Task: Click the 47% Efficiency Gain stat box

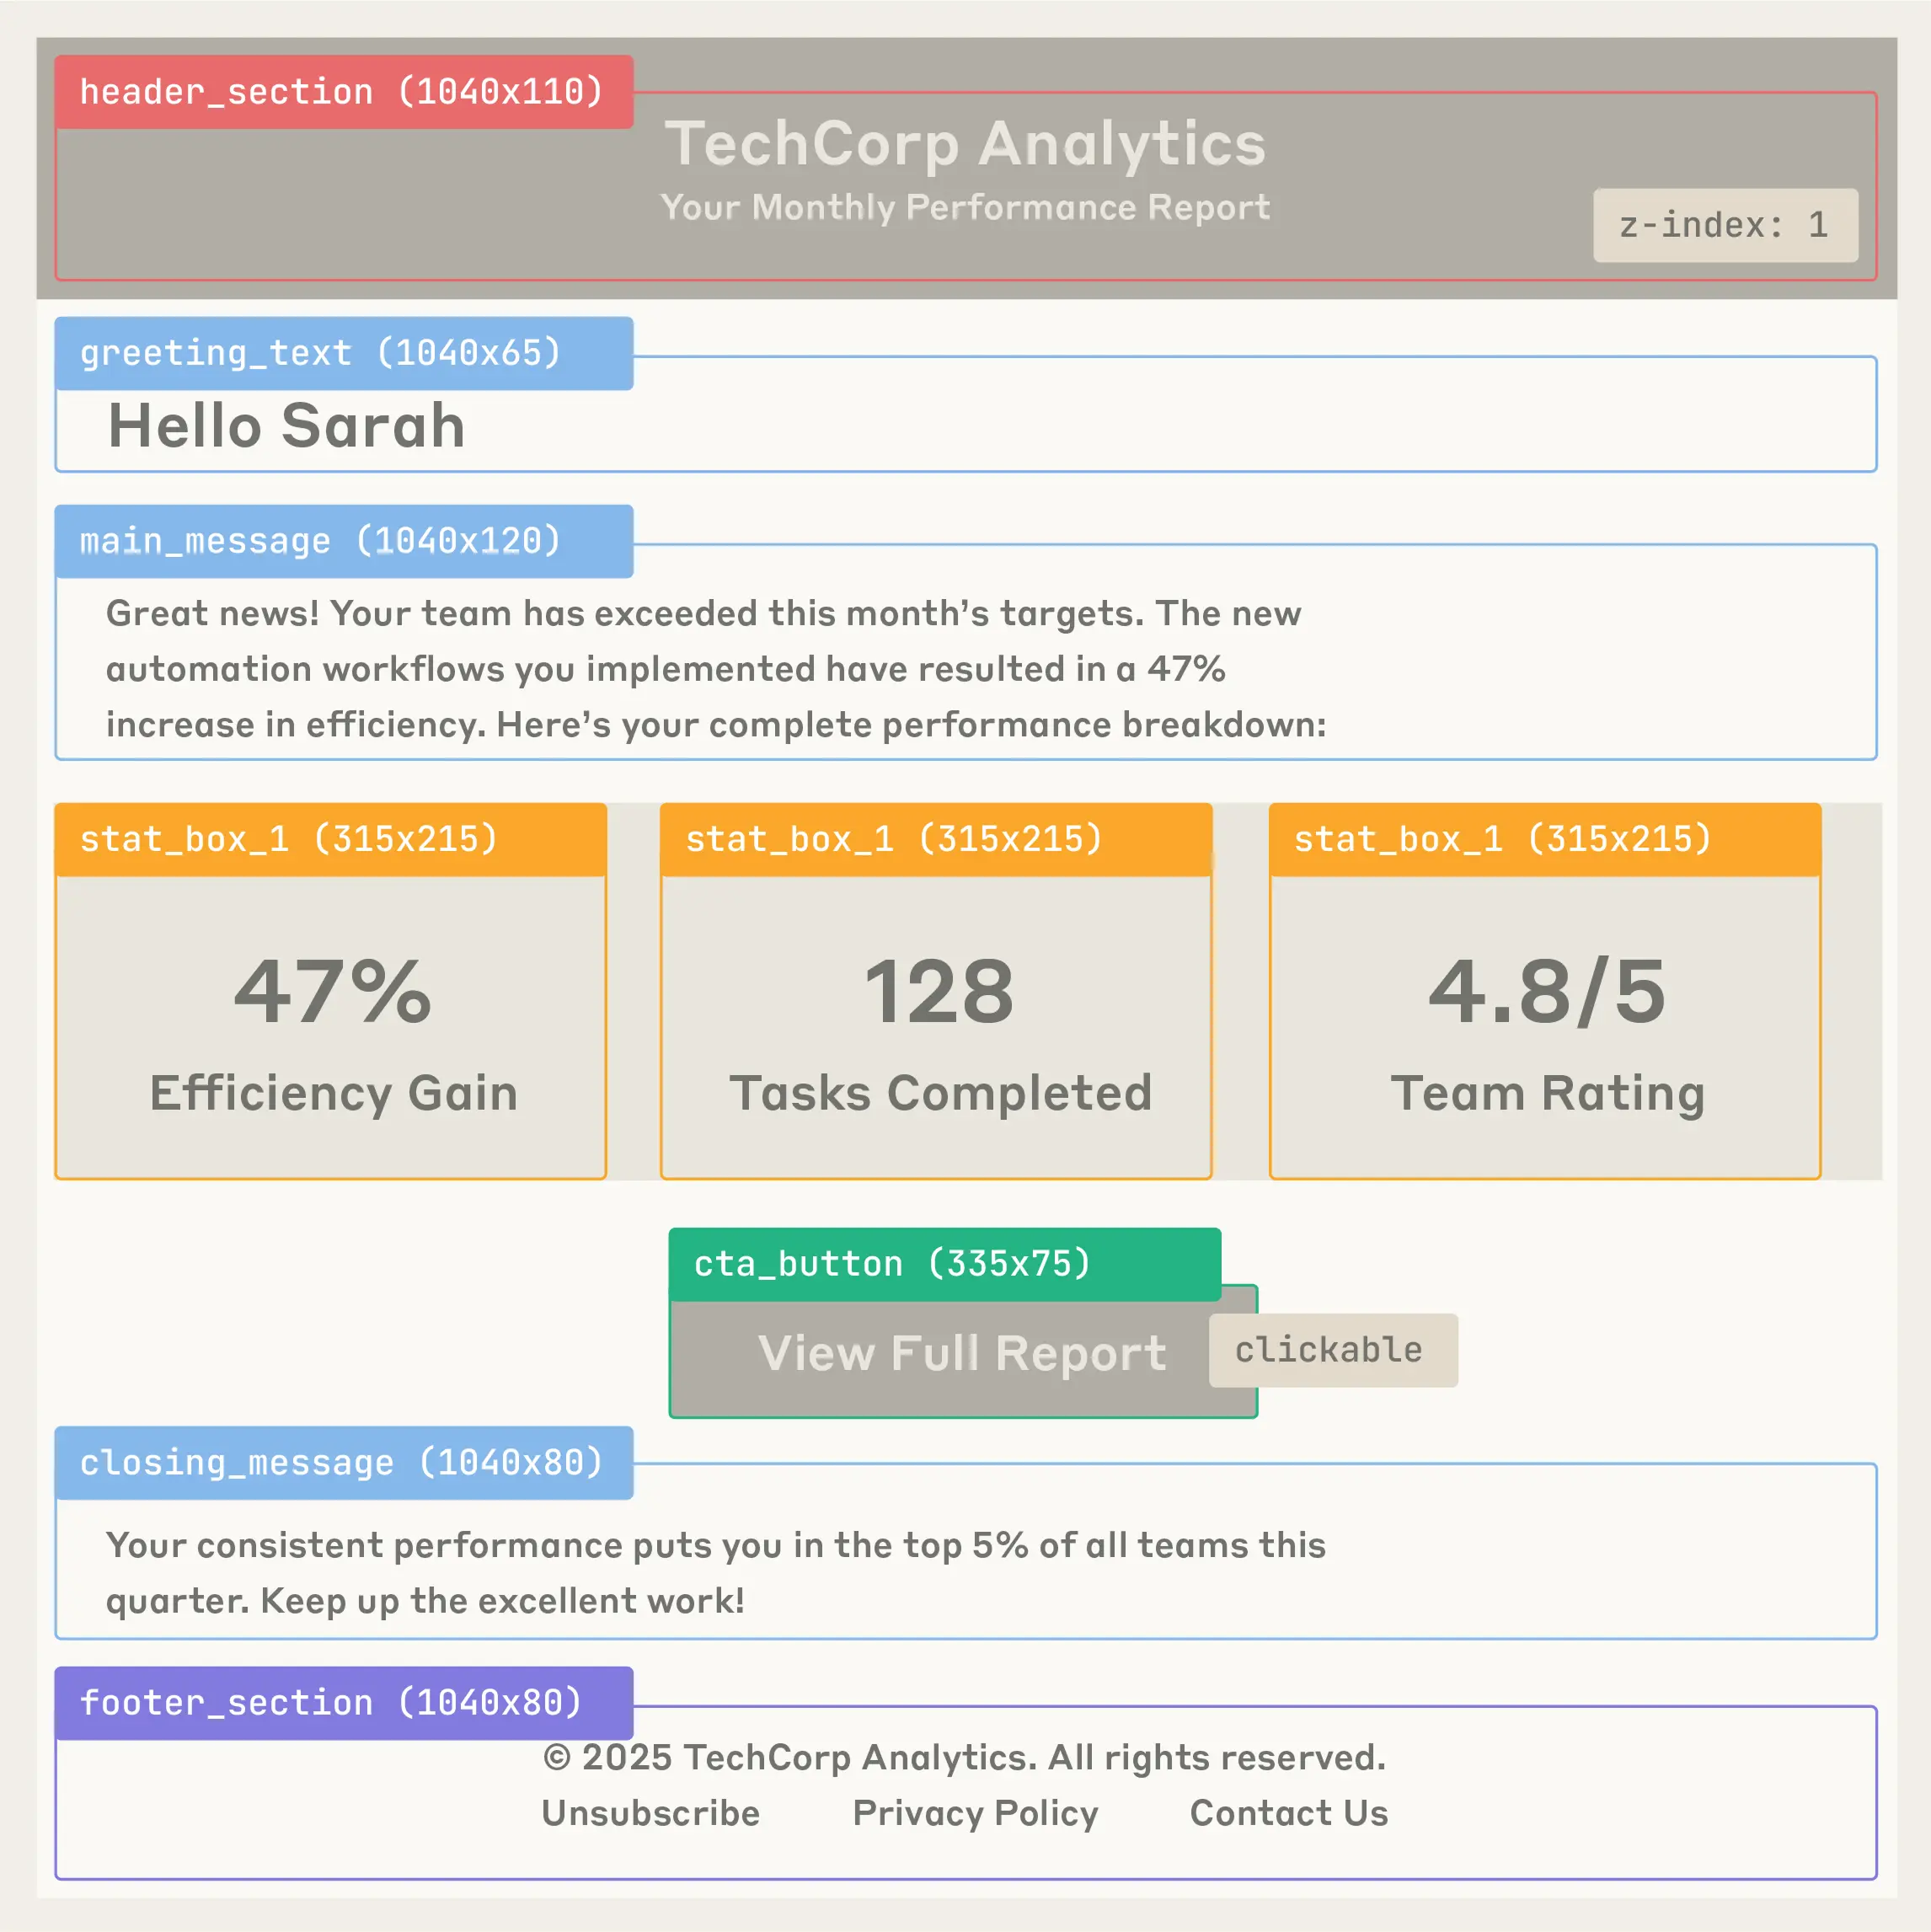Action: (331, 1030)
